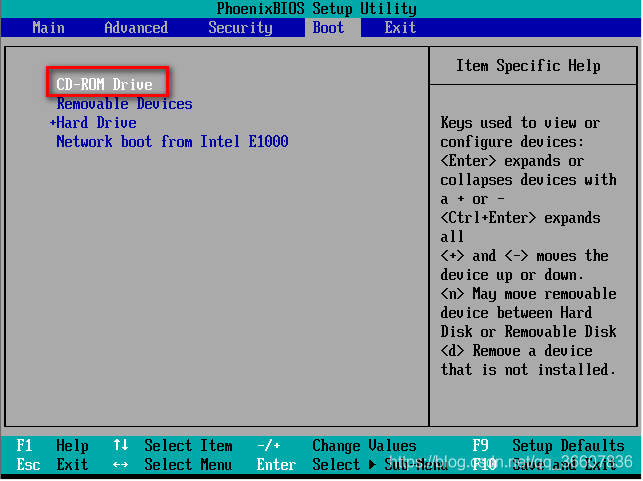Image resolution: width=643 pixels, height=481 pixels.
Task: Click 'device up or down.' help line
Action: pos(512,275)
